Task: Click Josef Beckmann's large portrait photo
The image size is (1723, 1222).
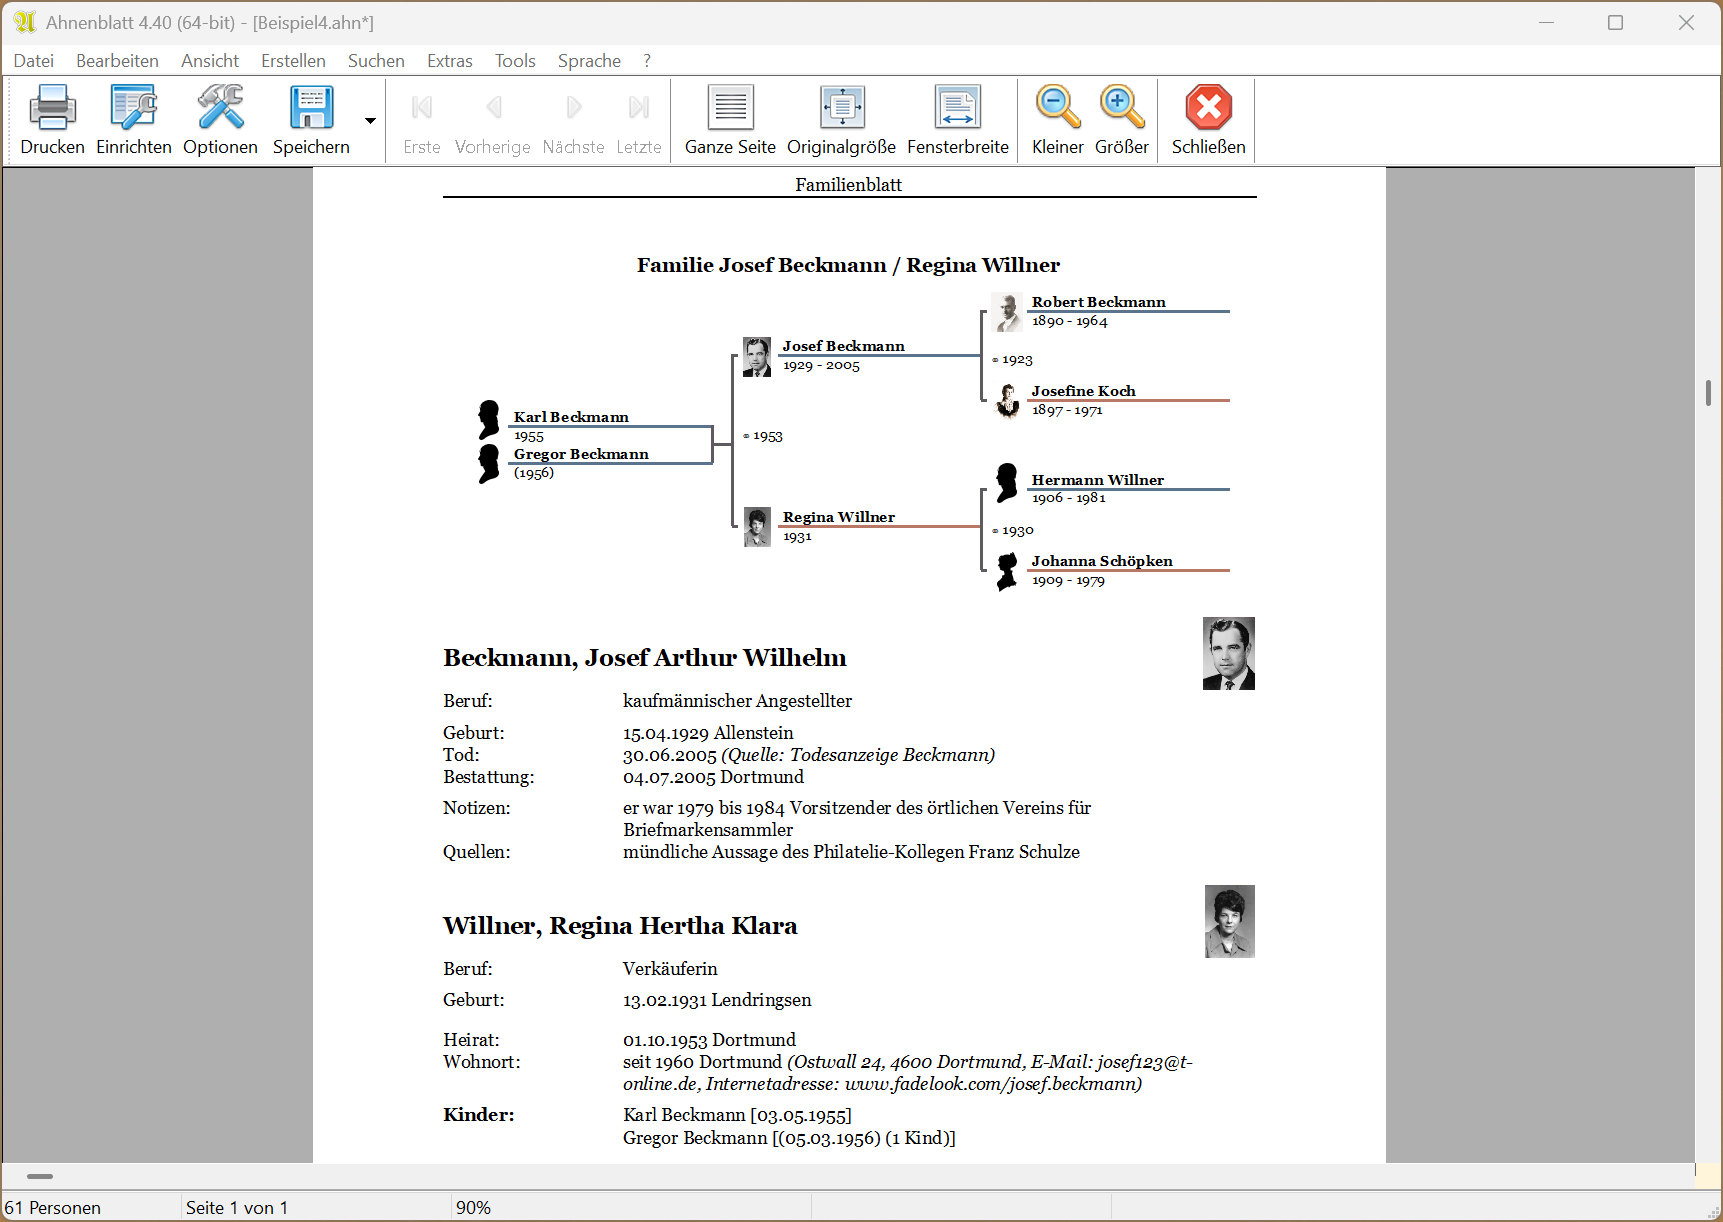Action: click(1228, 654)
